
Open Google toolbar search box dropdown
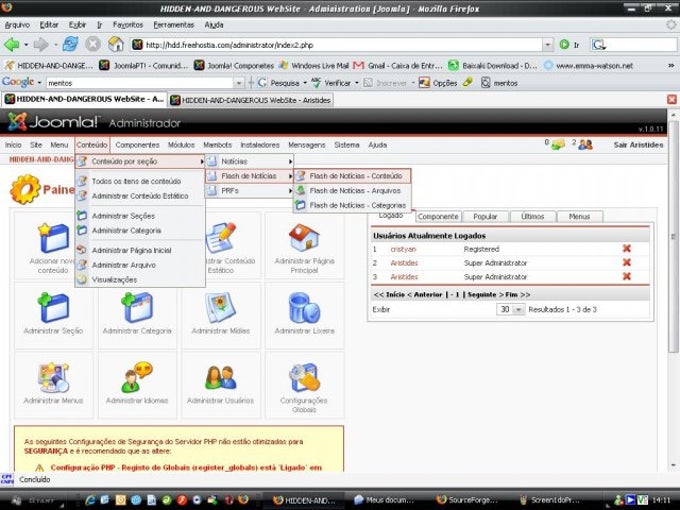(x=239, y=82)
